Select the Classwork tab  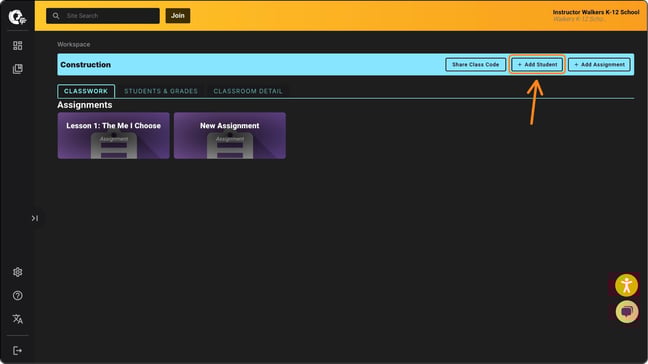(86, 91)
